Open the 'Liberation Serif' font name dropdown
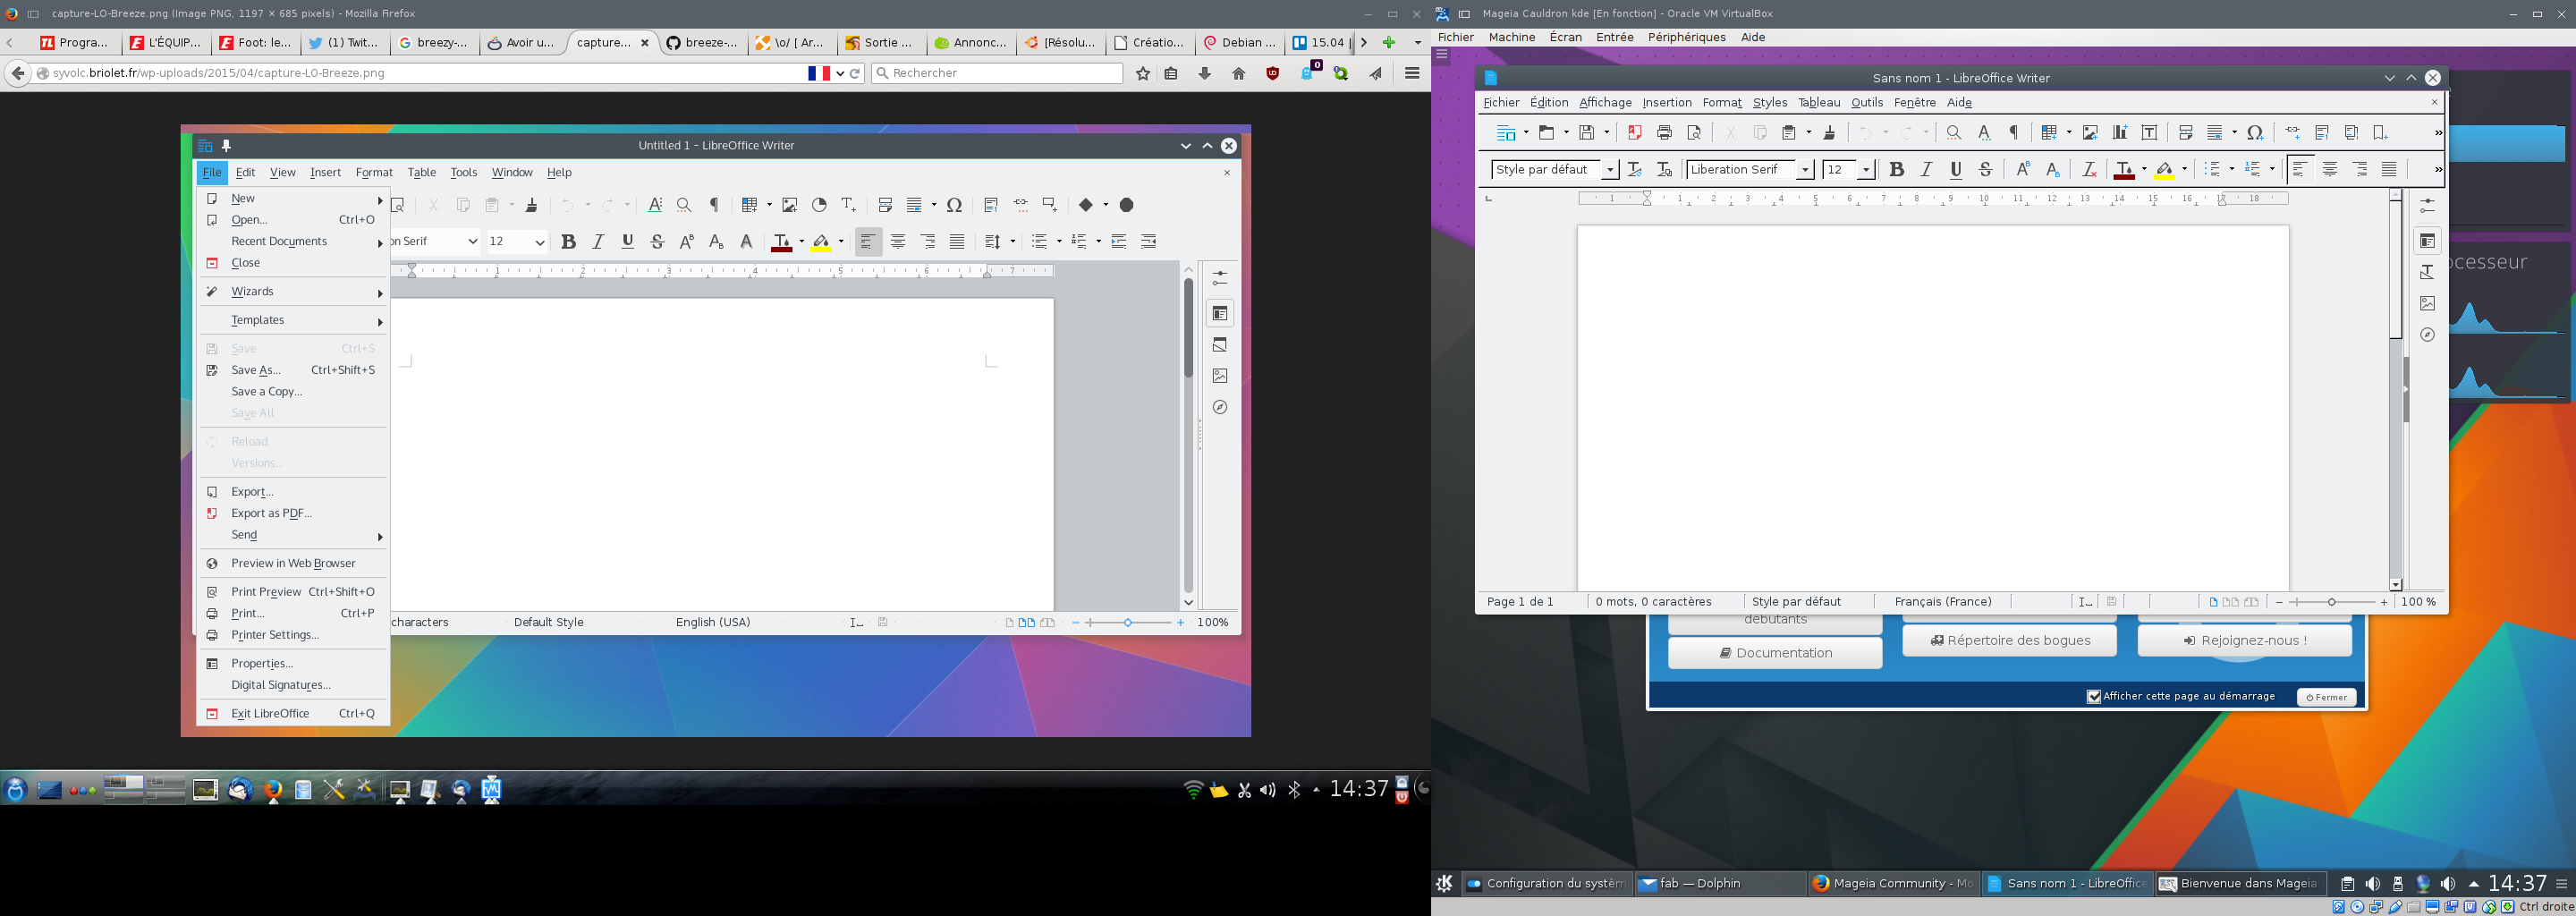The image size is (2576, 916). click(x=1805, y=170)
